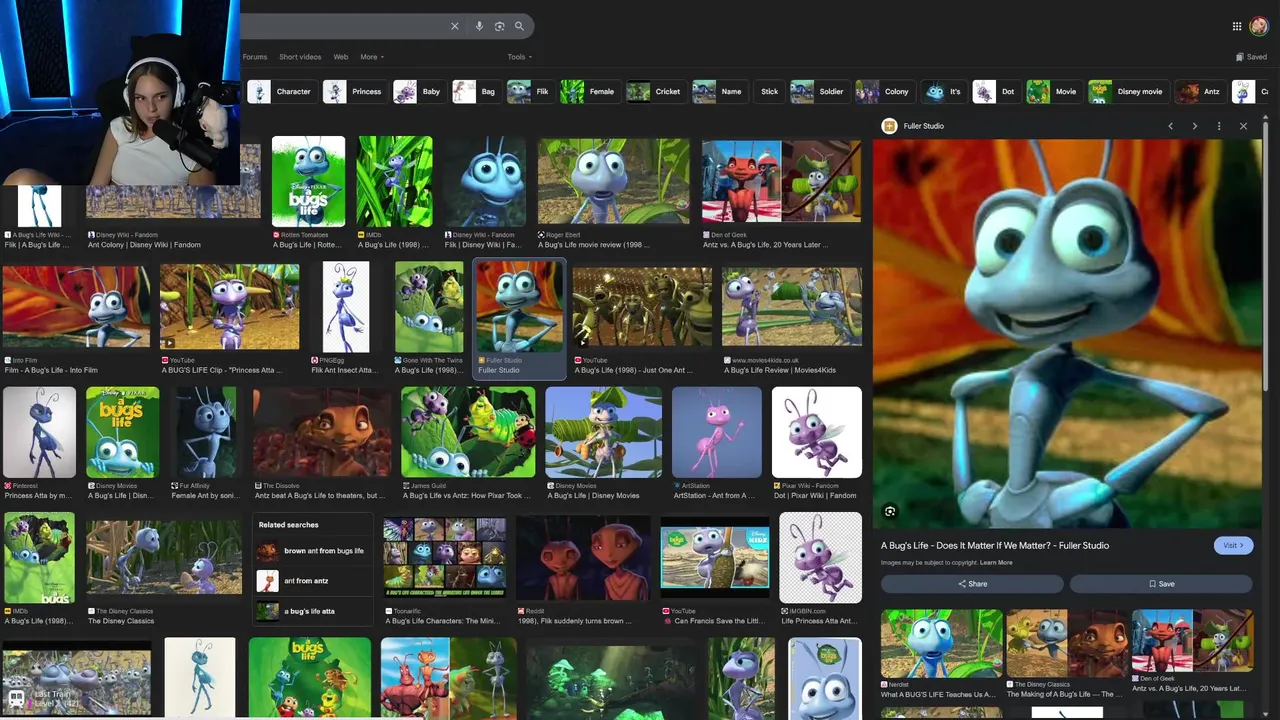Select the Stick filter chip

(x=768, y=92)
